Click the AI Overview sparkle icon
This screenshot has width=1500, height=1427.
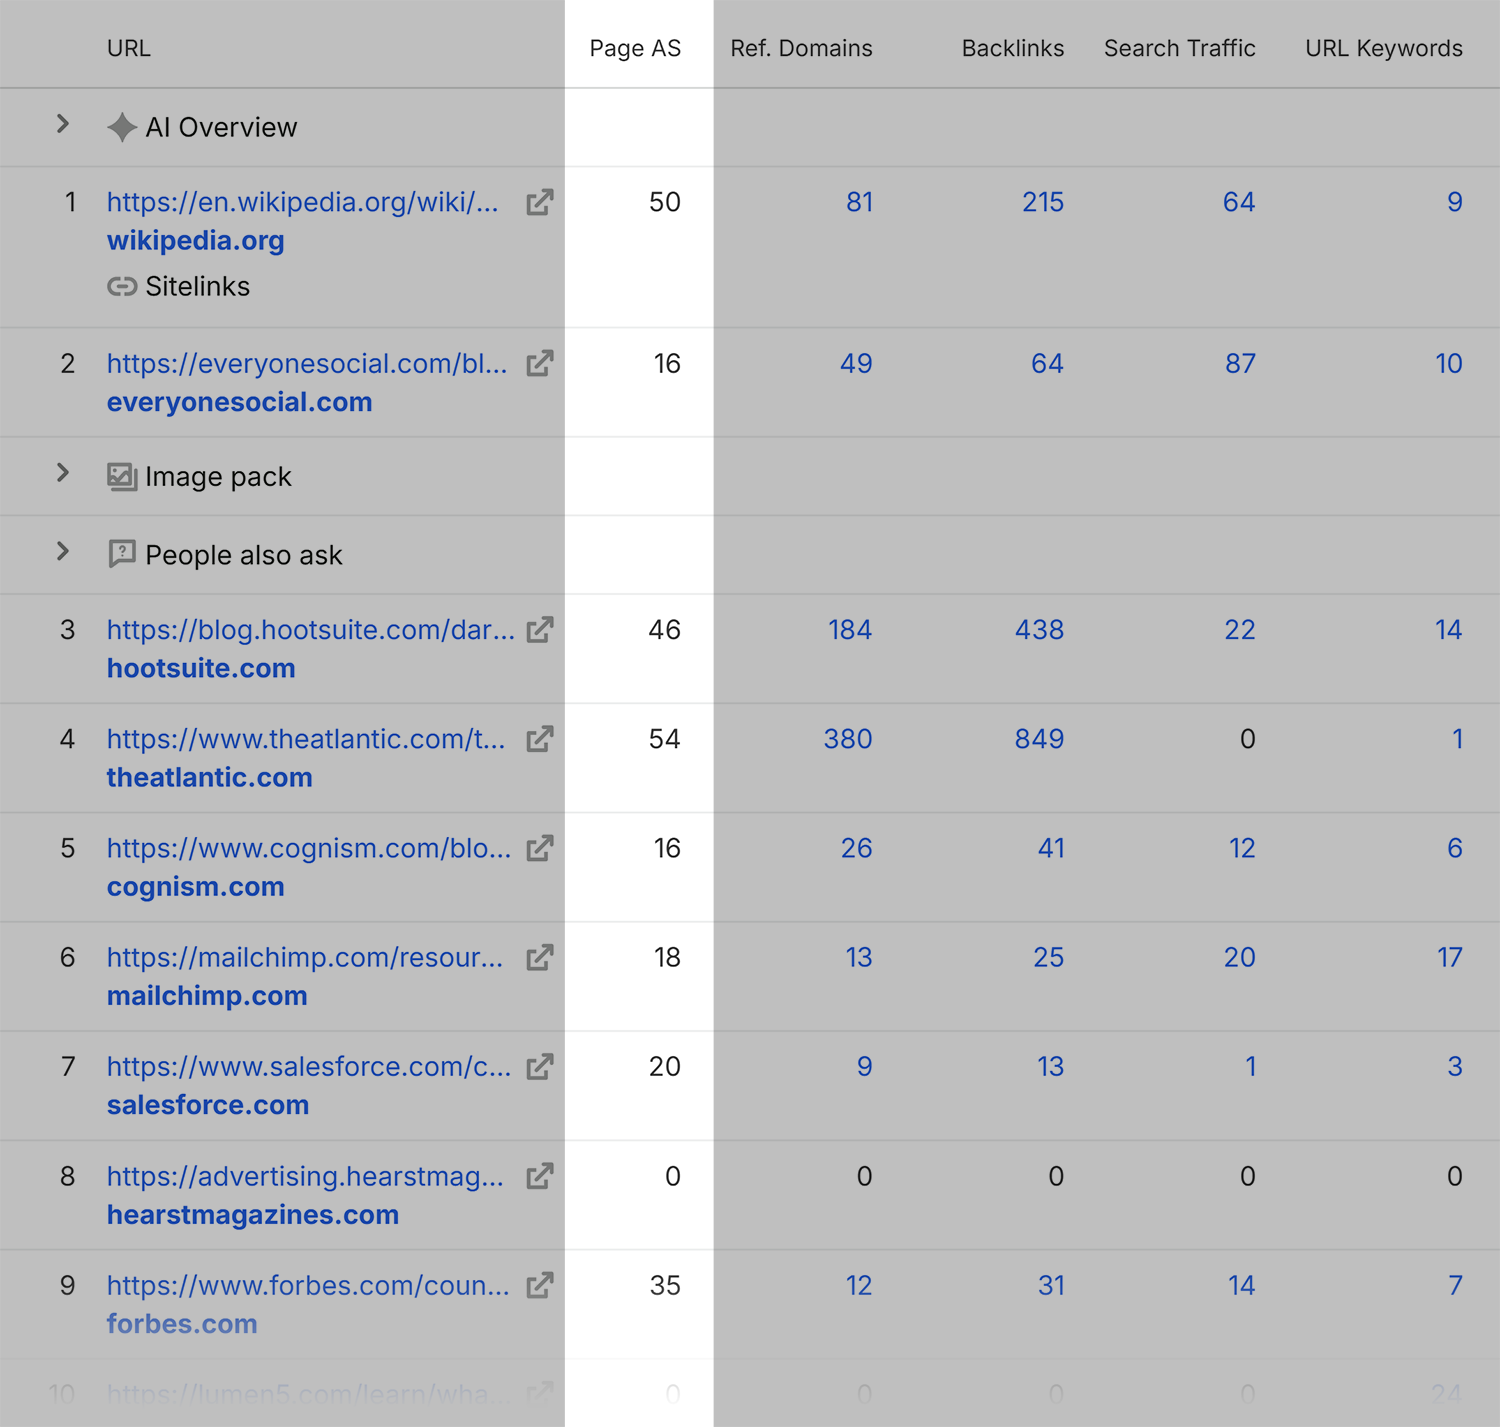pyautogui.click(x=122, y=127)
